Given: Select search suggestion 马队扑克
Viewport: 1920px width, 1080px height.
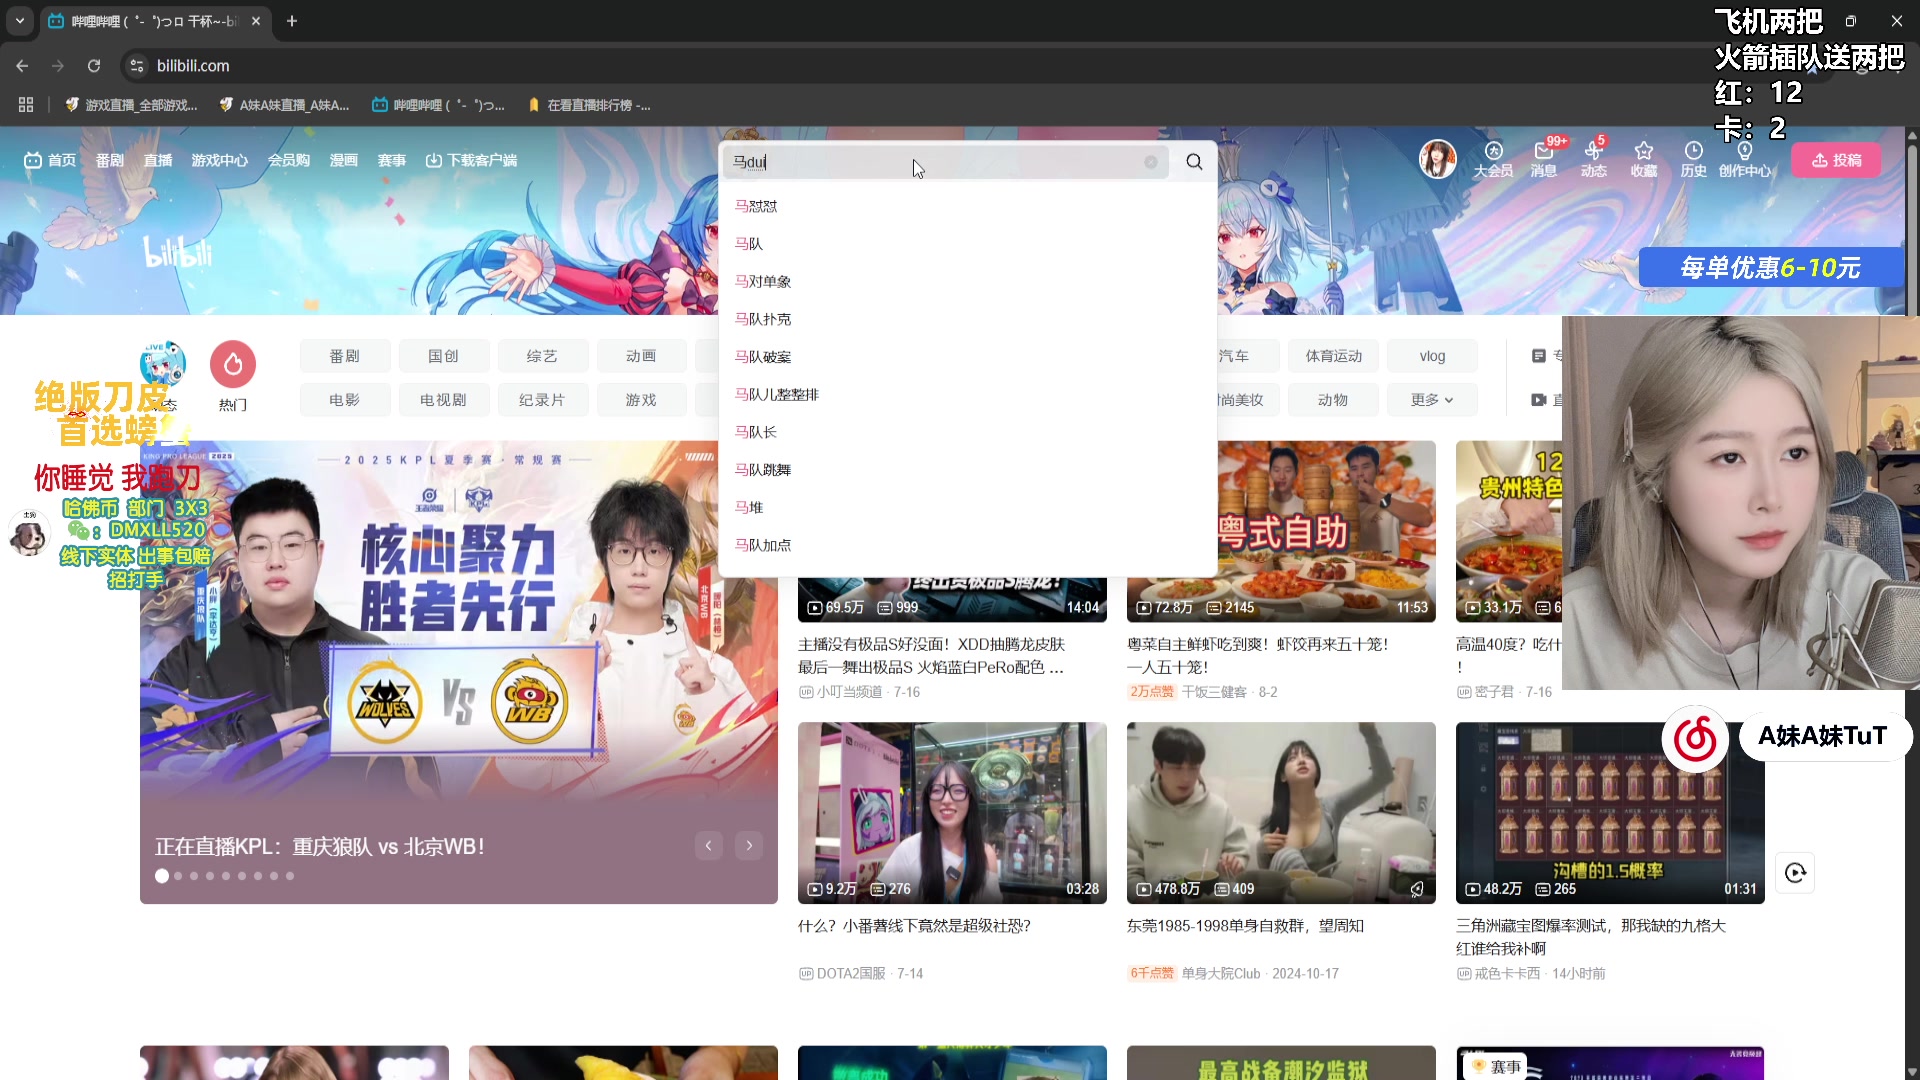Looking at the screenshot, I should pyautogui.click(x=968, y=319).
